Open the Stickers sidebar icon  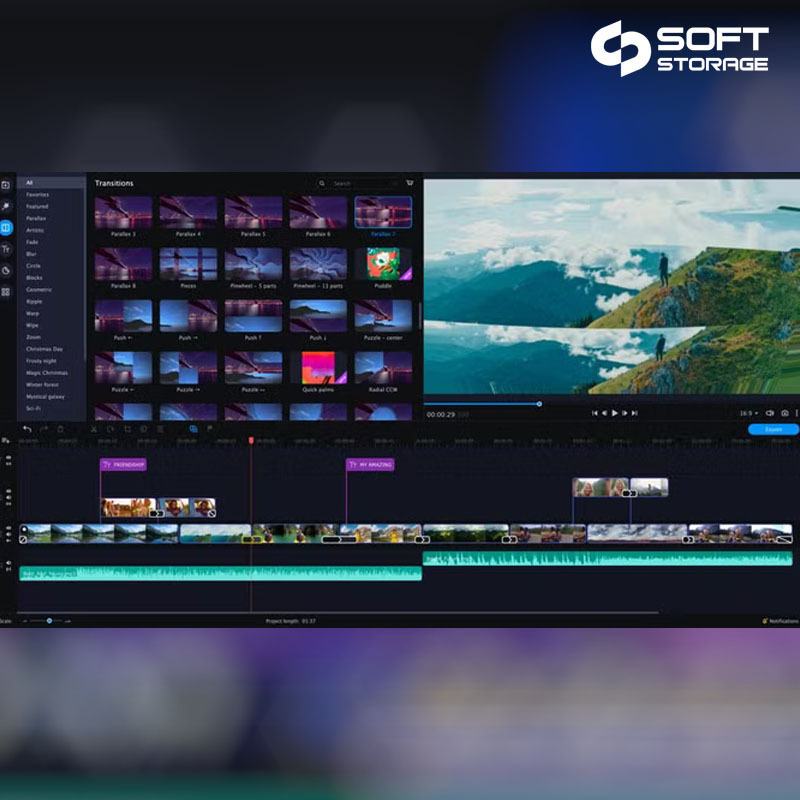click(6, 270)
